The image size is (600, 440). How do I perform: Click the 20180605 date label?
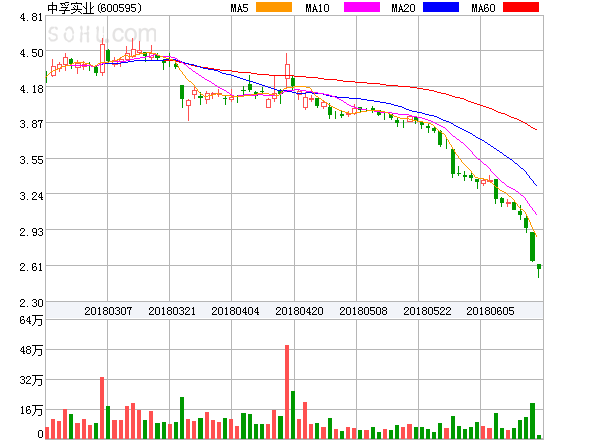490,311
